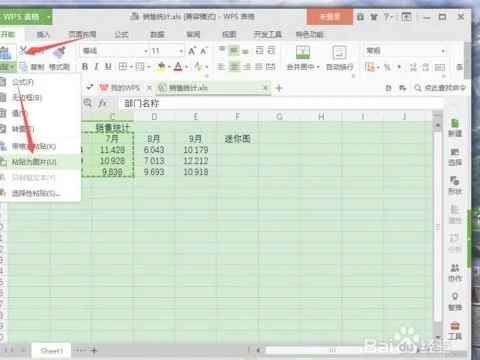Open 新建 in right sidebar

(x=455, y=127)
